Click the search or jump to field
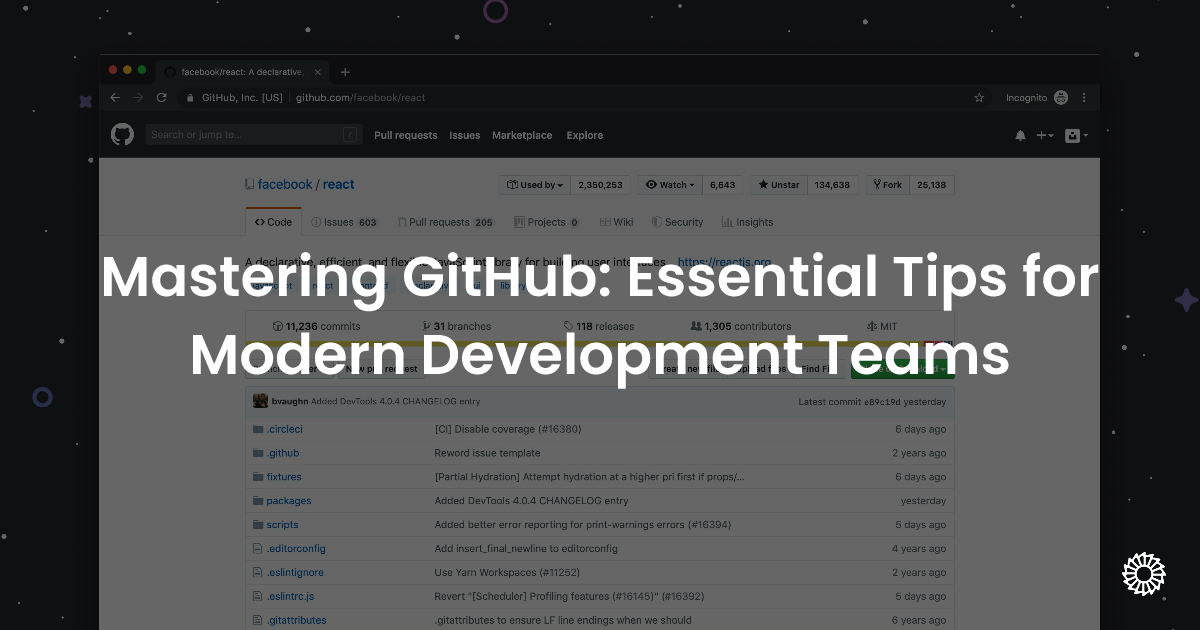1200x630 pixels. tap(253, 134)
